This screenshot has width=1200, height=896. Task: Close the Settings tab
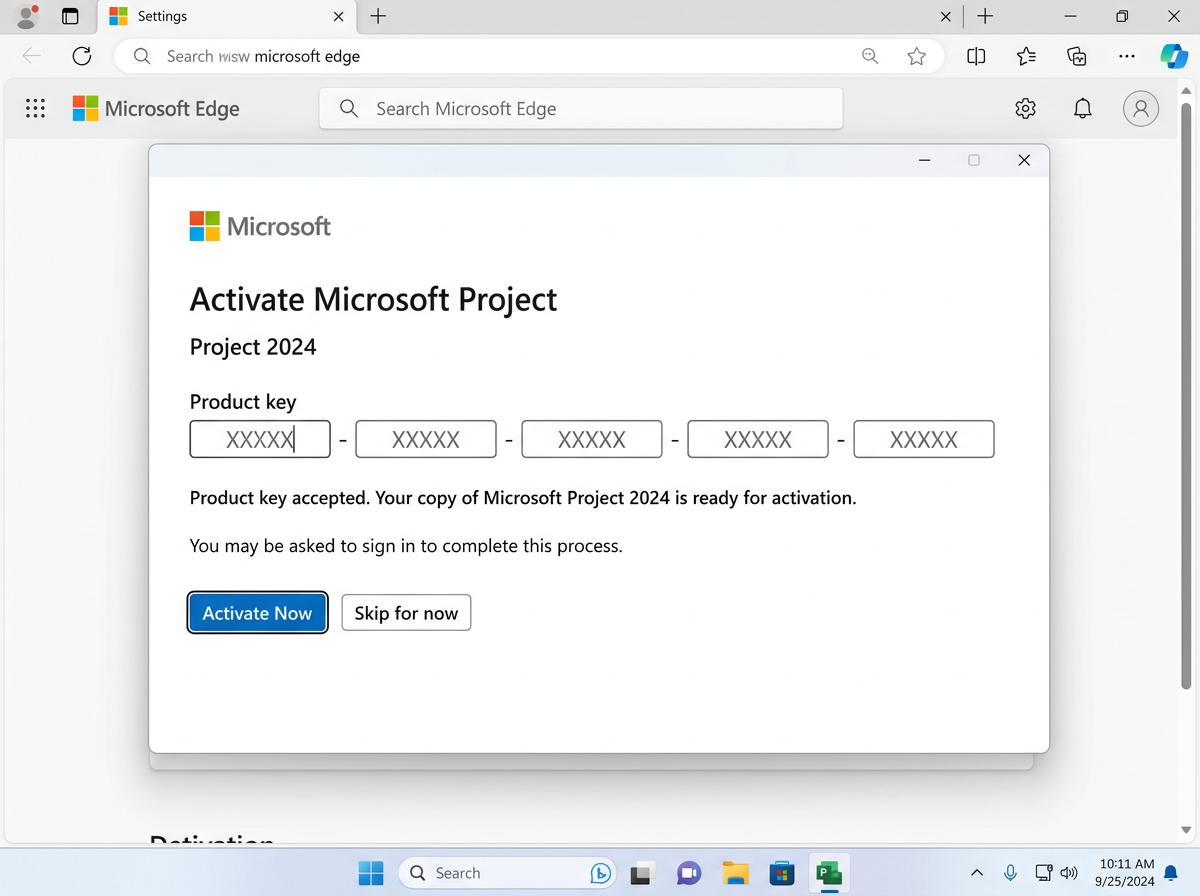pos(338,16)
